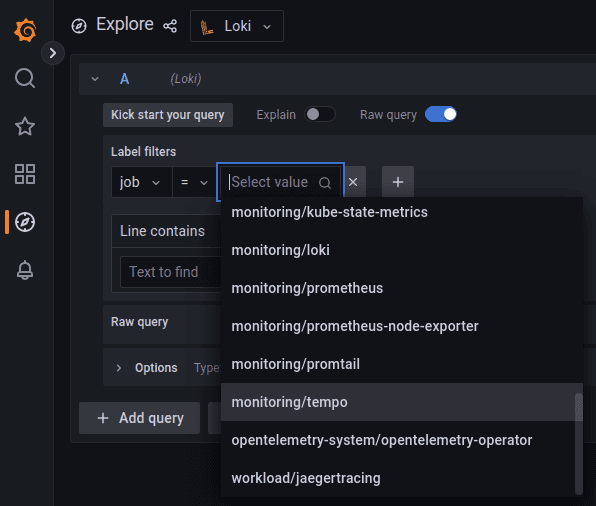Select opentelemetry-system/opentelemetry-operator option

pos(402,440)
